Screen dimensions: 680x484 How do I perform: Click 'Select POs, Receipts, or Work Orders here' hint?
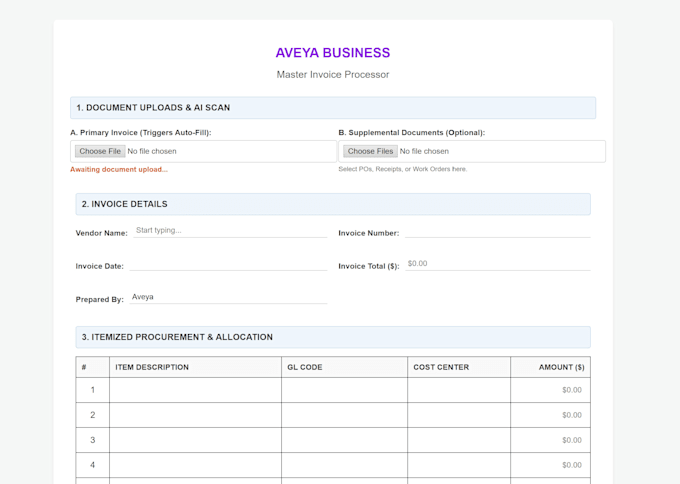402,169
